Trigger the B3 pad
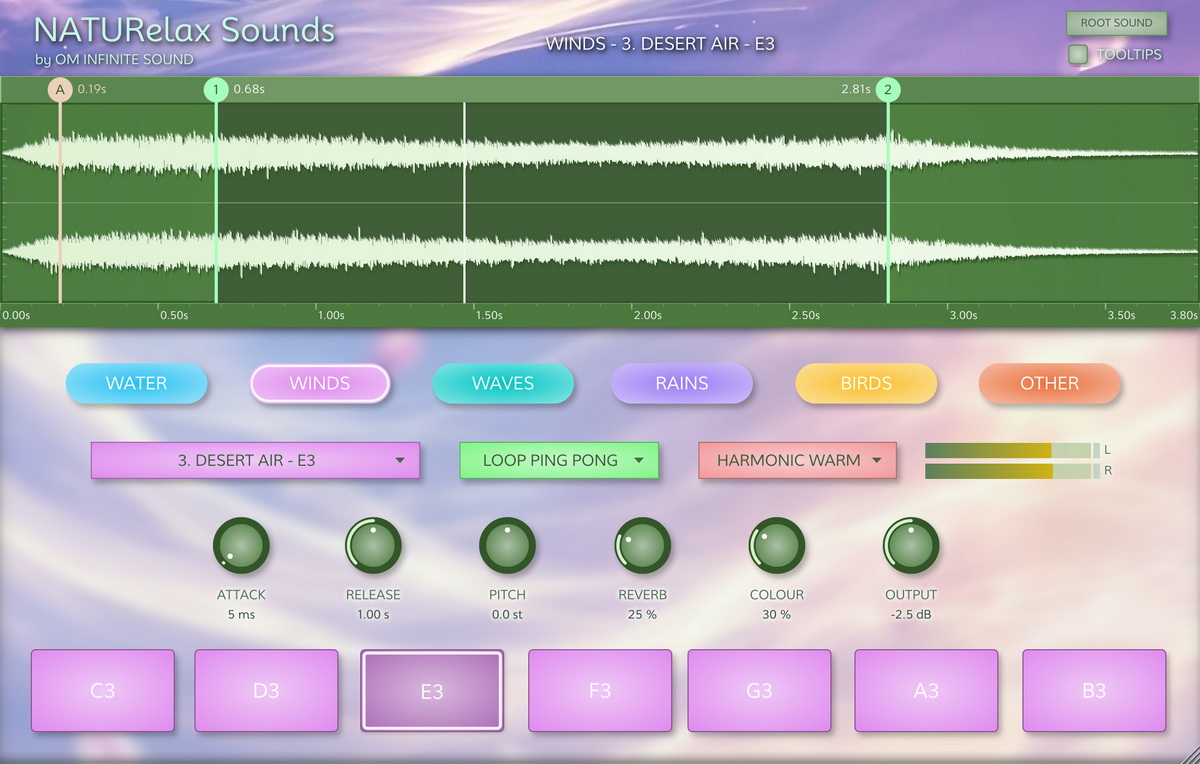The width and height of the screenshot is (1200, 764). [1094, 691]
